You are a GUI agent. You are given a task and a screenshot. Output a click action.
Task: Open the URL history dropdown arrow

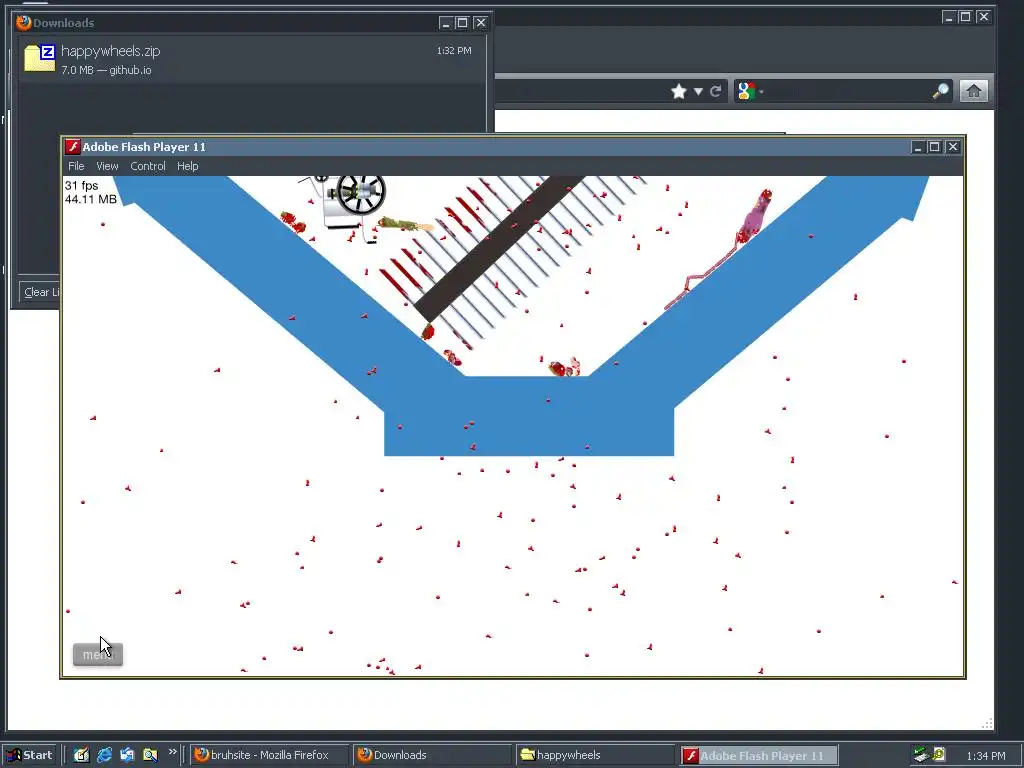click(698, 91)
